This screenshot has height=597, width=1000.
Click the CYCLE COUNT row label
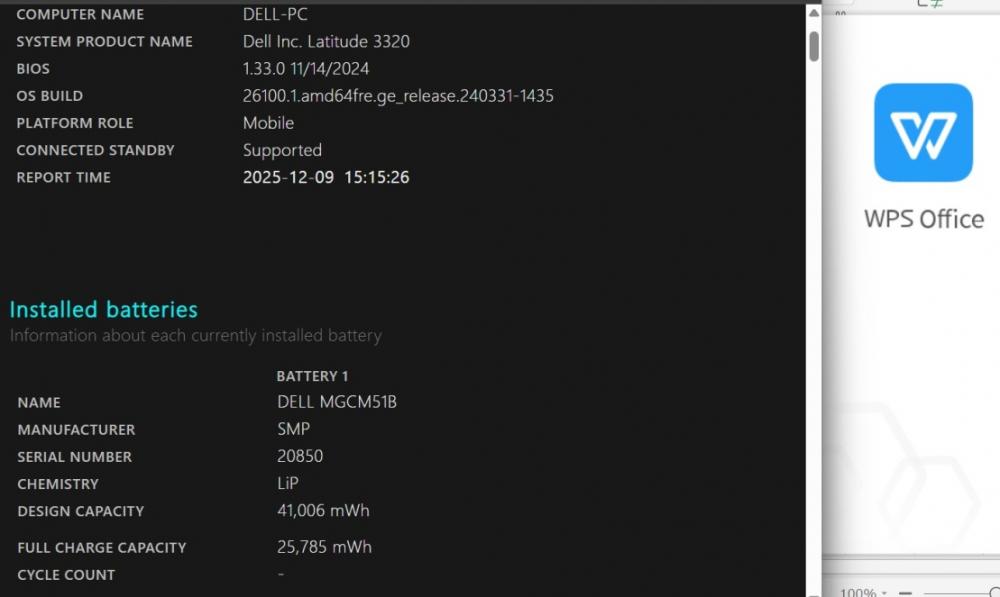(66, 575)
